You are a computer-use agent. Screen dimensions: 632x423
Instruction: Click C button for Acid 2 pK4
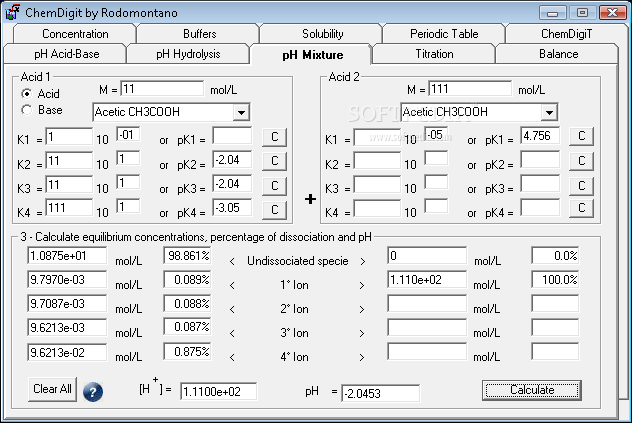pos(582,208)
